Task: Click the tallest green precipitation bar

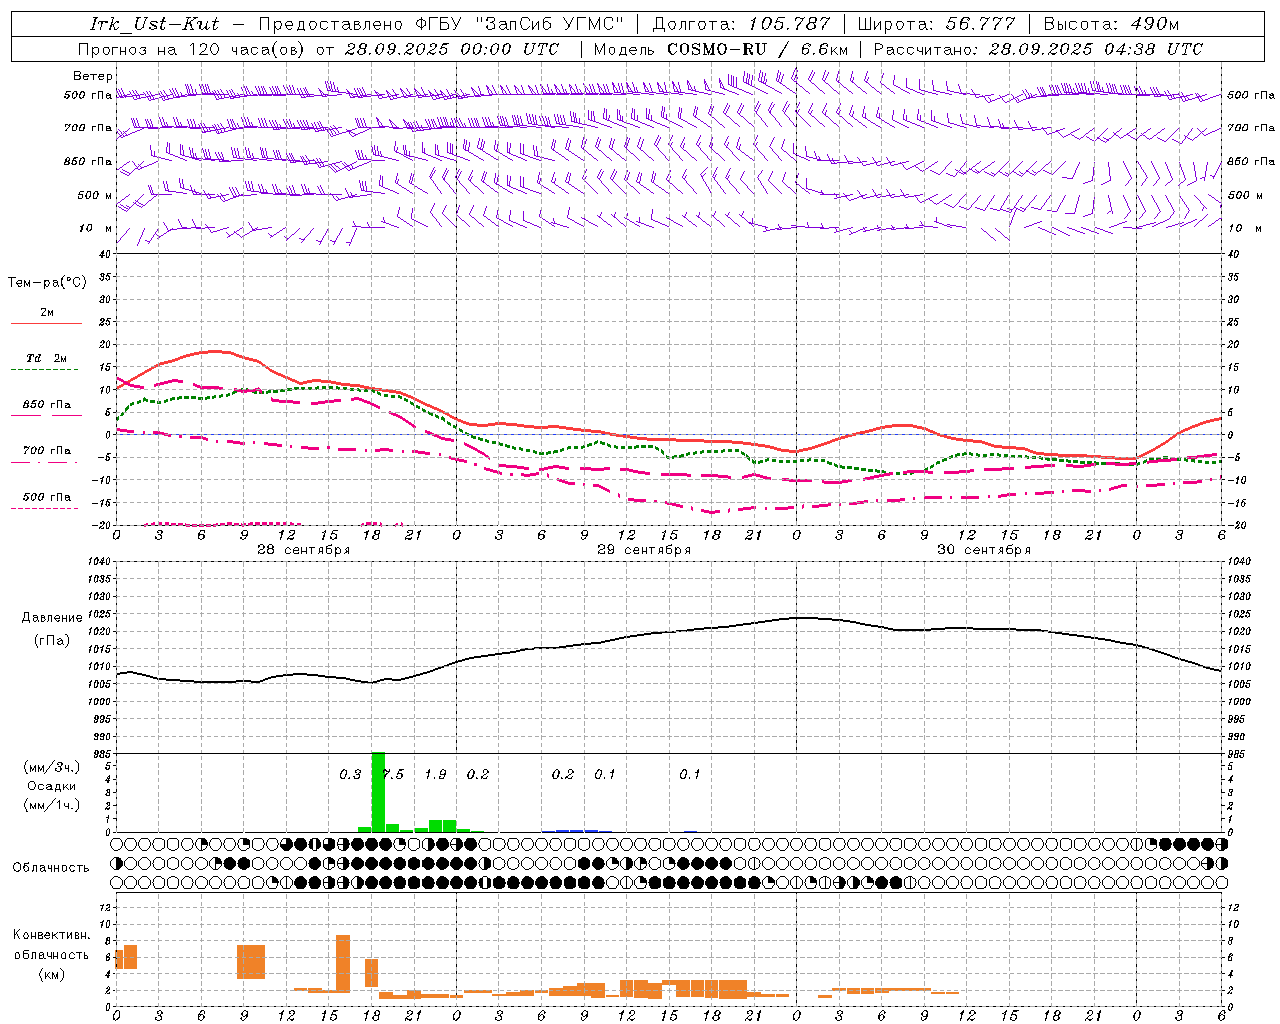Action: tap(378, 792)
